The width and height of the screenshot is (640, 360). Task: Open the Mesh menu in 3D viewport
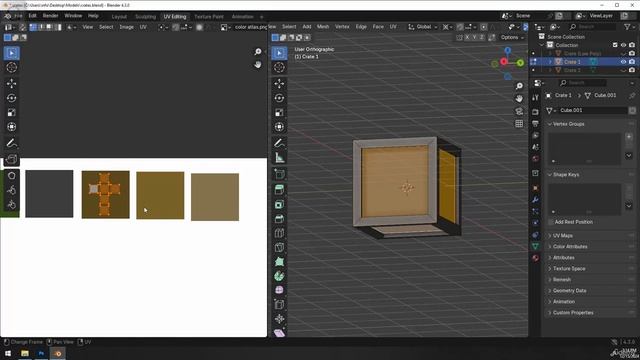(323, 27)
